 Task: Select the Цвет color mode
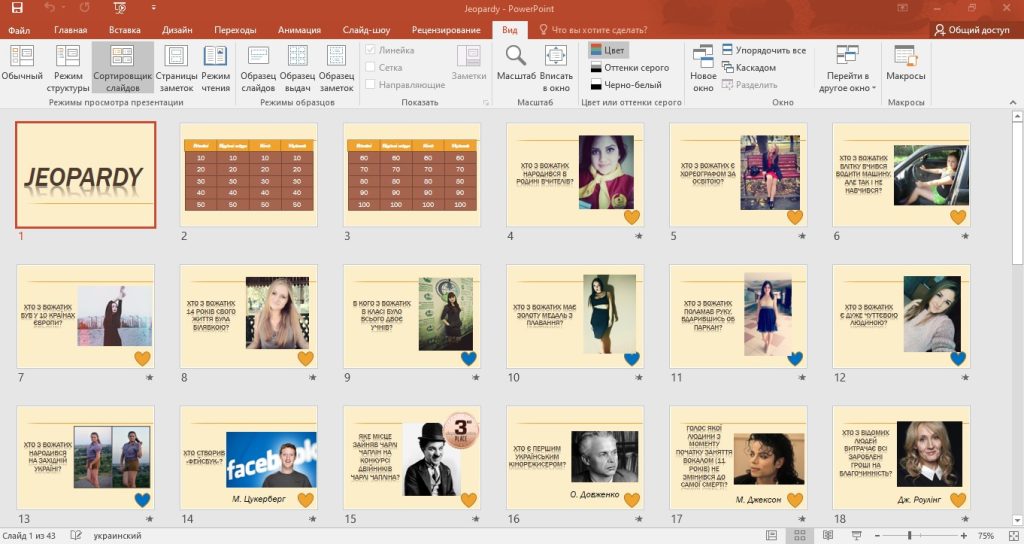click(607, 50)
